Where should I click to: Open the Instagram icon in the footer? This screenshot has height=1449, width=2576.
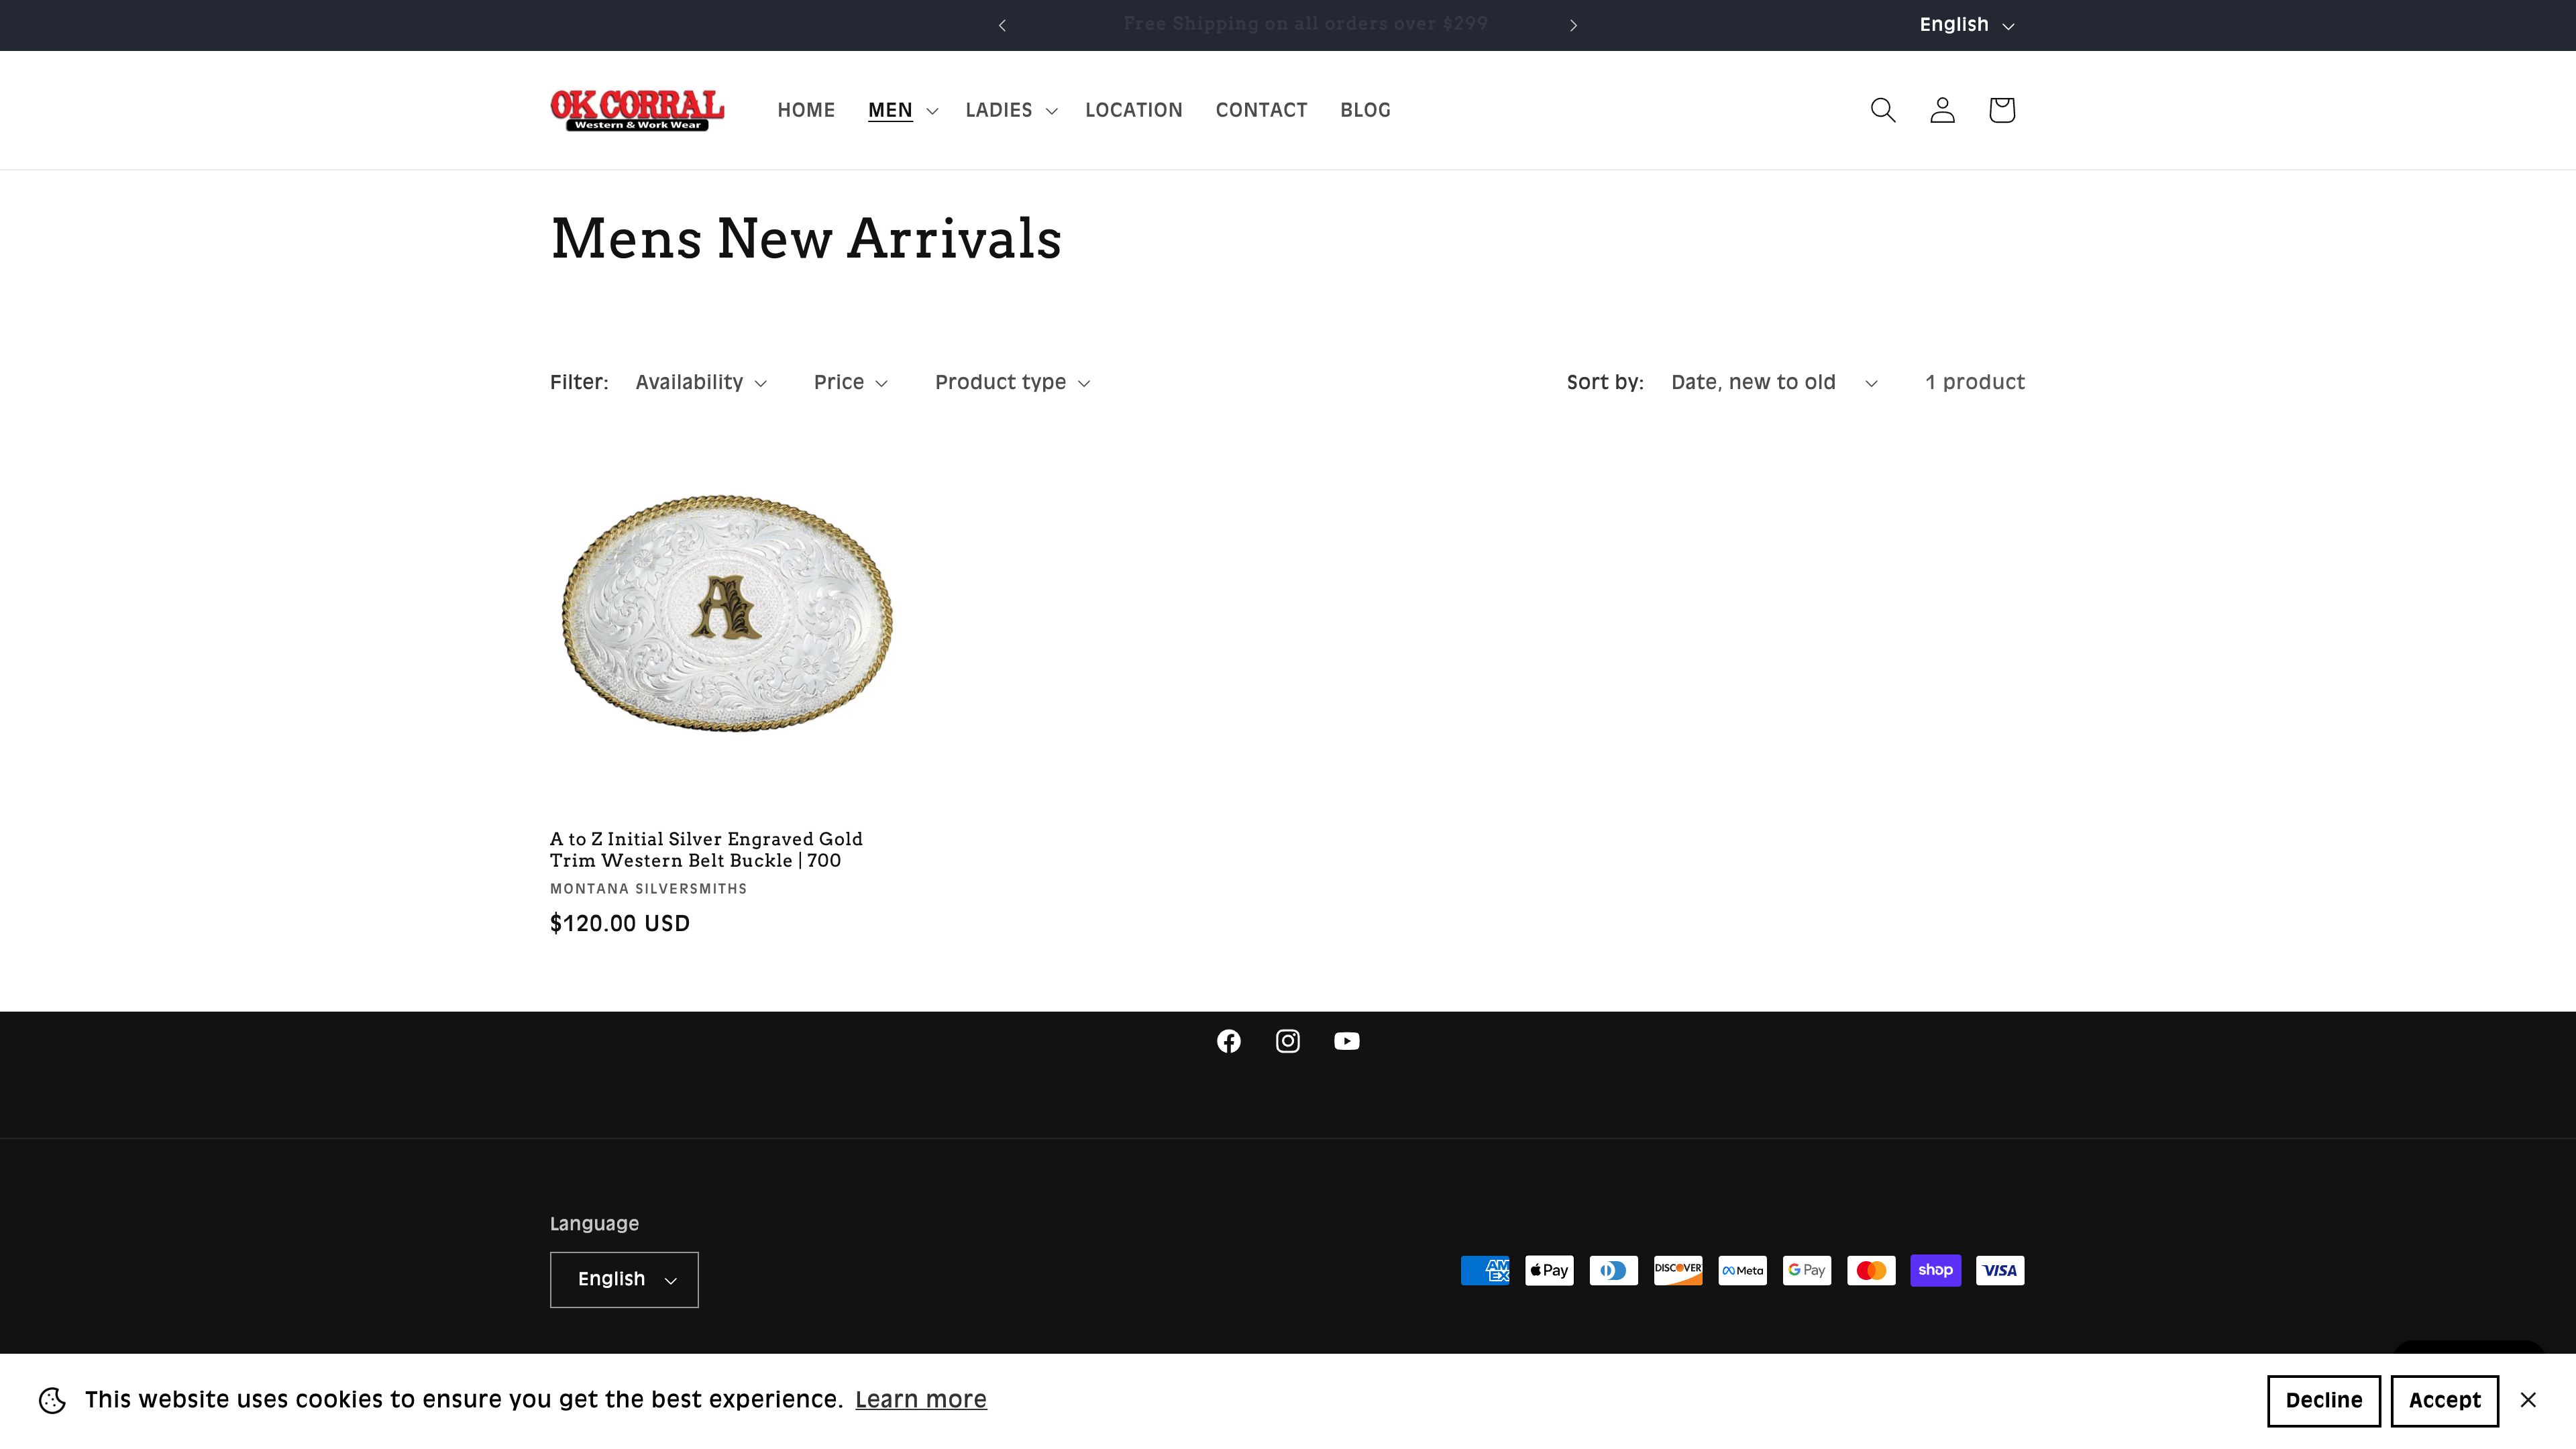click(x=1288, y=1040)
